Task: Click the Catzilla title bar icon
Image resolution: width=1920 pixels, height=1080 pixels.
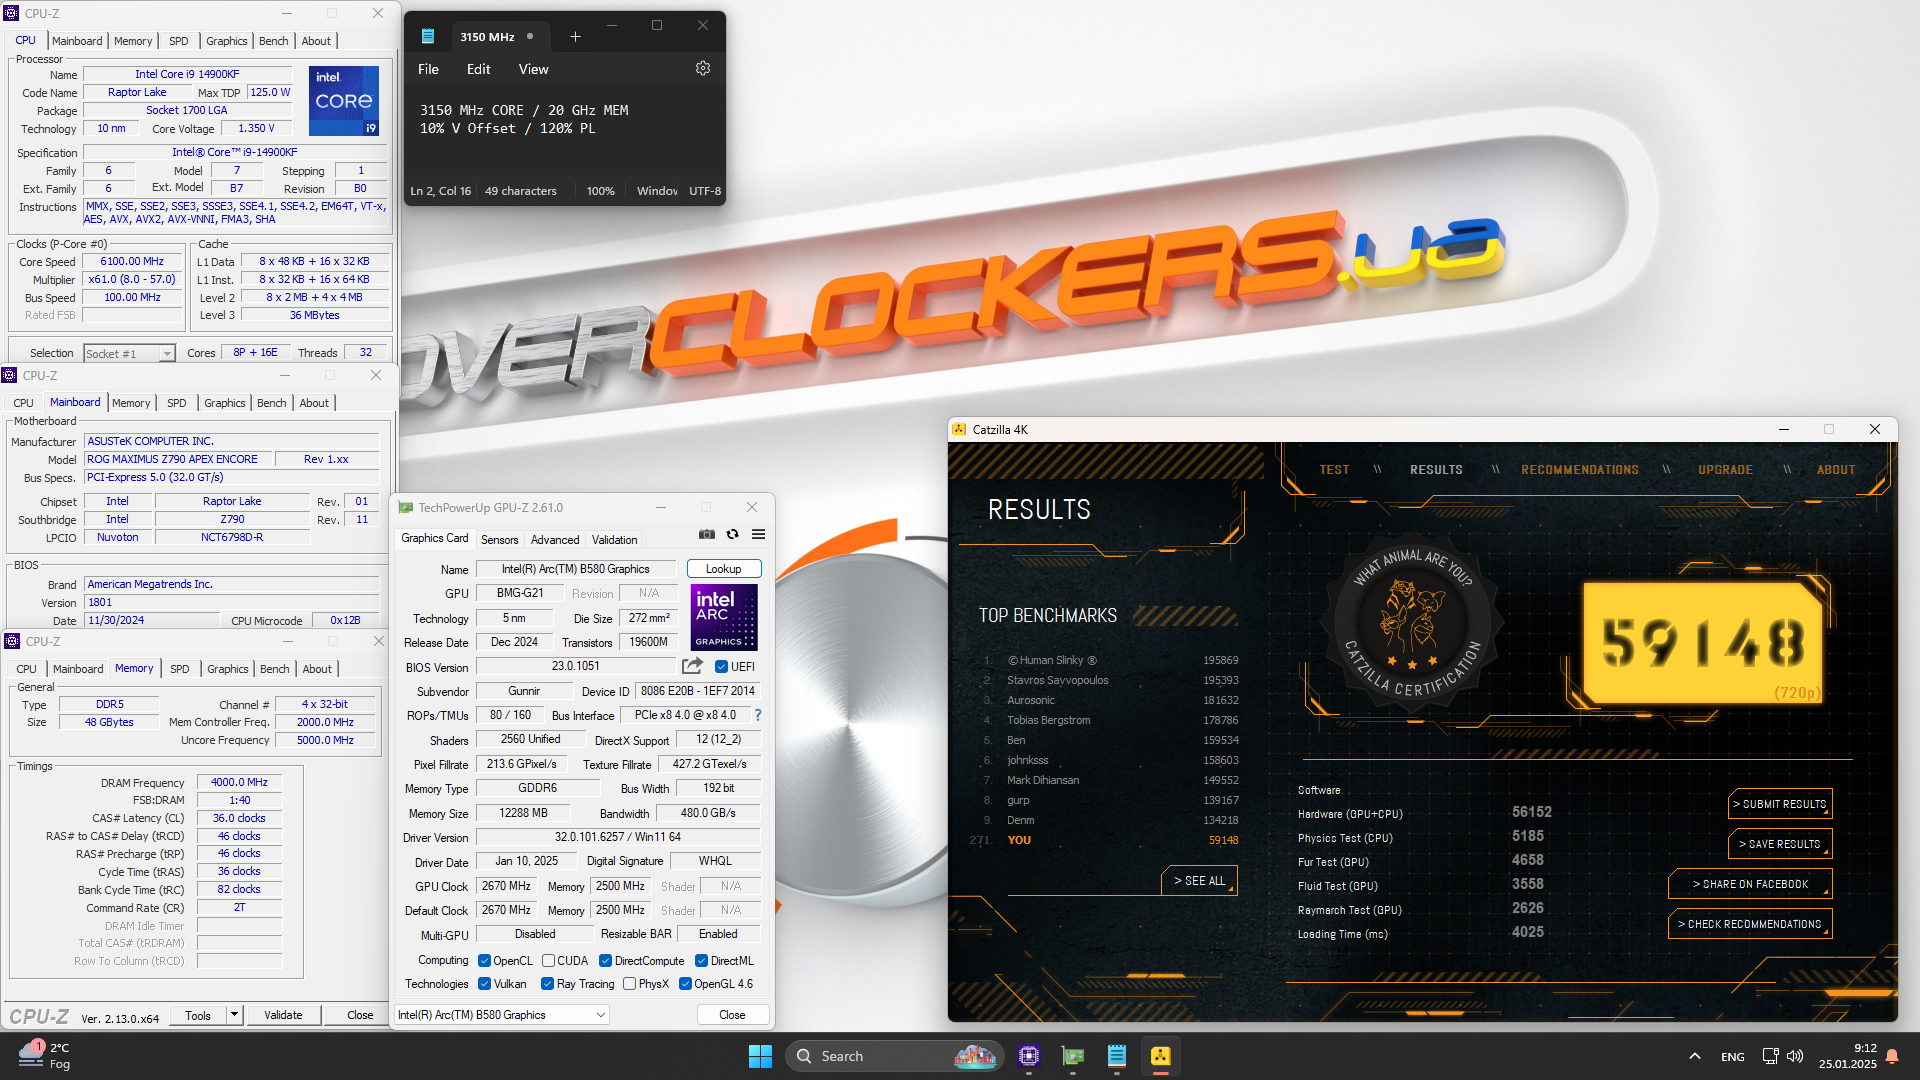Action: (x=960, y=429)
